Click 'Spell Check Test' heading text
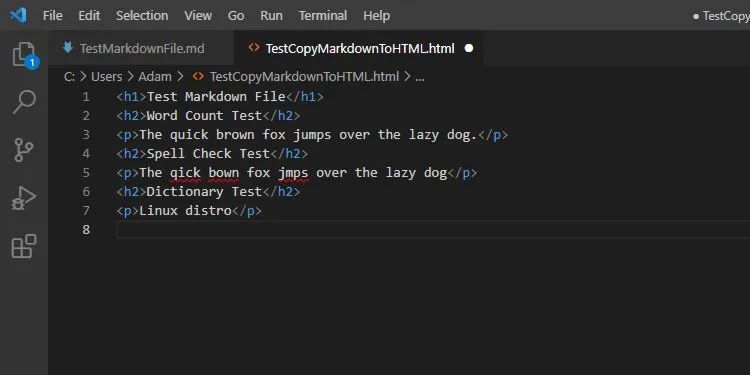Screen dimensions: 750x375 [x=208, y=154]
